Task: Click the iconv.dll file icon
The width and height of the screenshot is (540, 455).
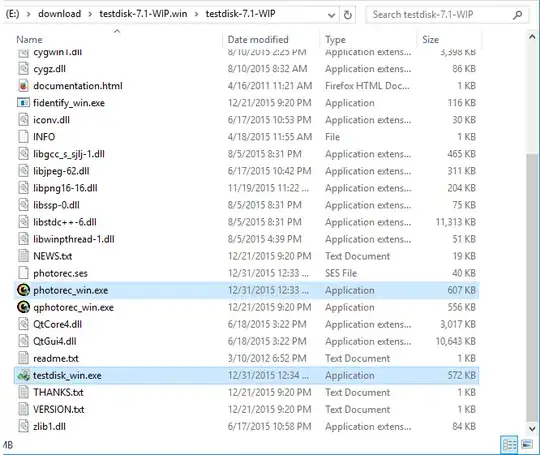Action: [23, 120]
